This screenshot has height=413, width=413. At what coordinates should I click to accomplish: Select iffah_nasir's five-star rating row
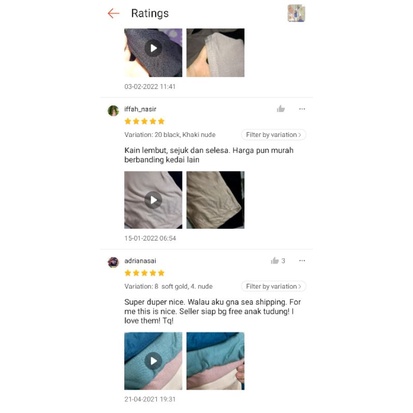click(x=145, y=121)
